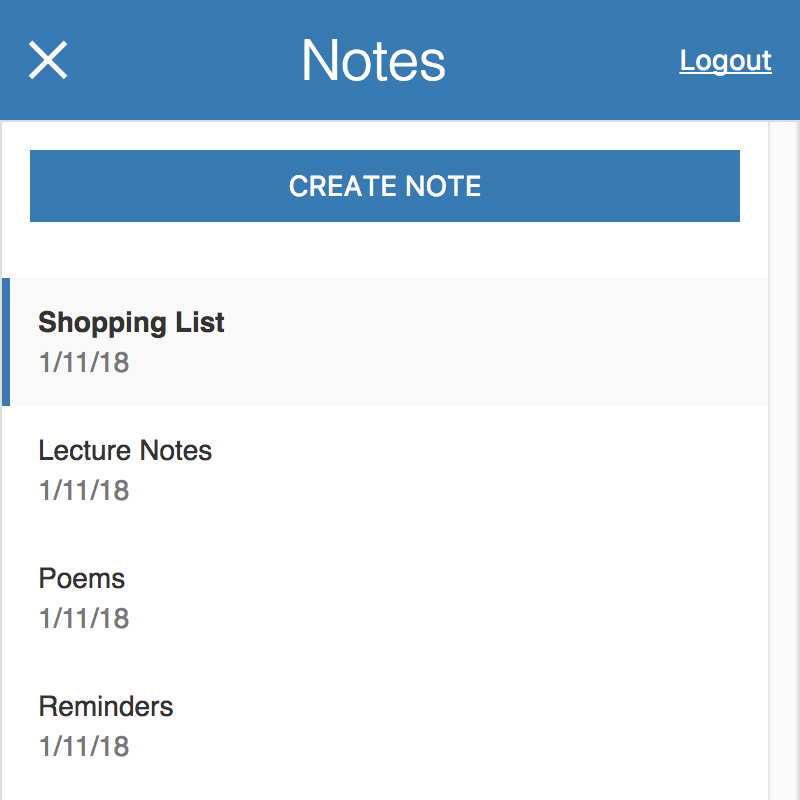
Task: Click the date under Lecture Notes
Action: (x=84, y=491)
